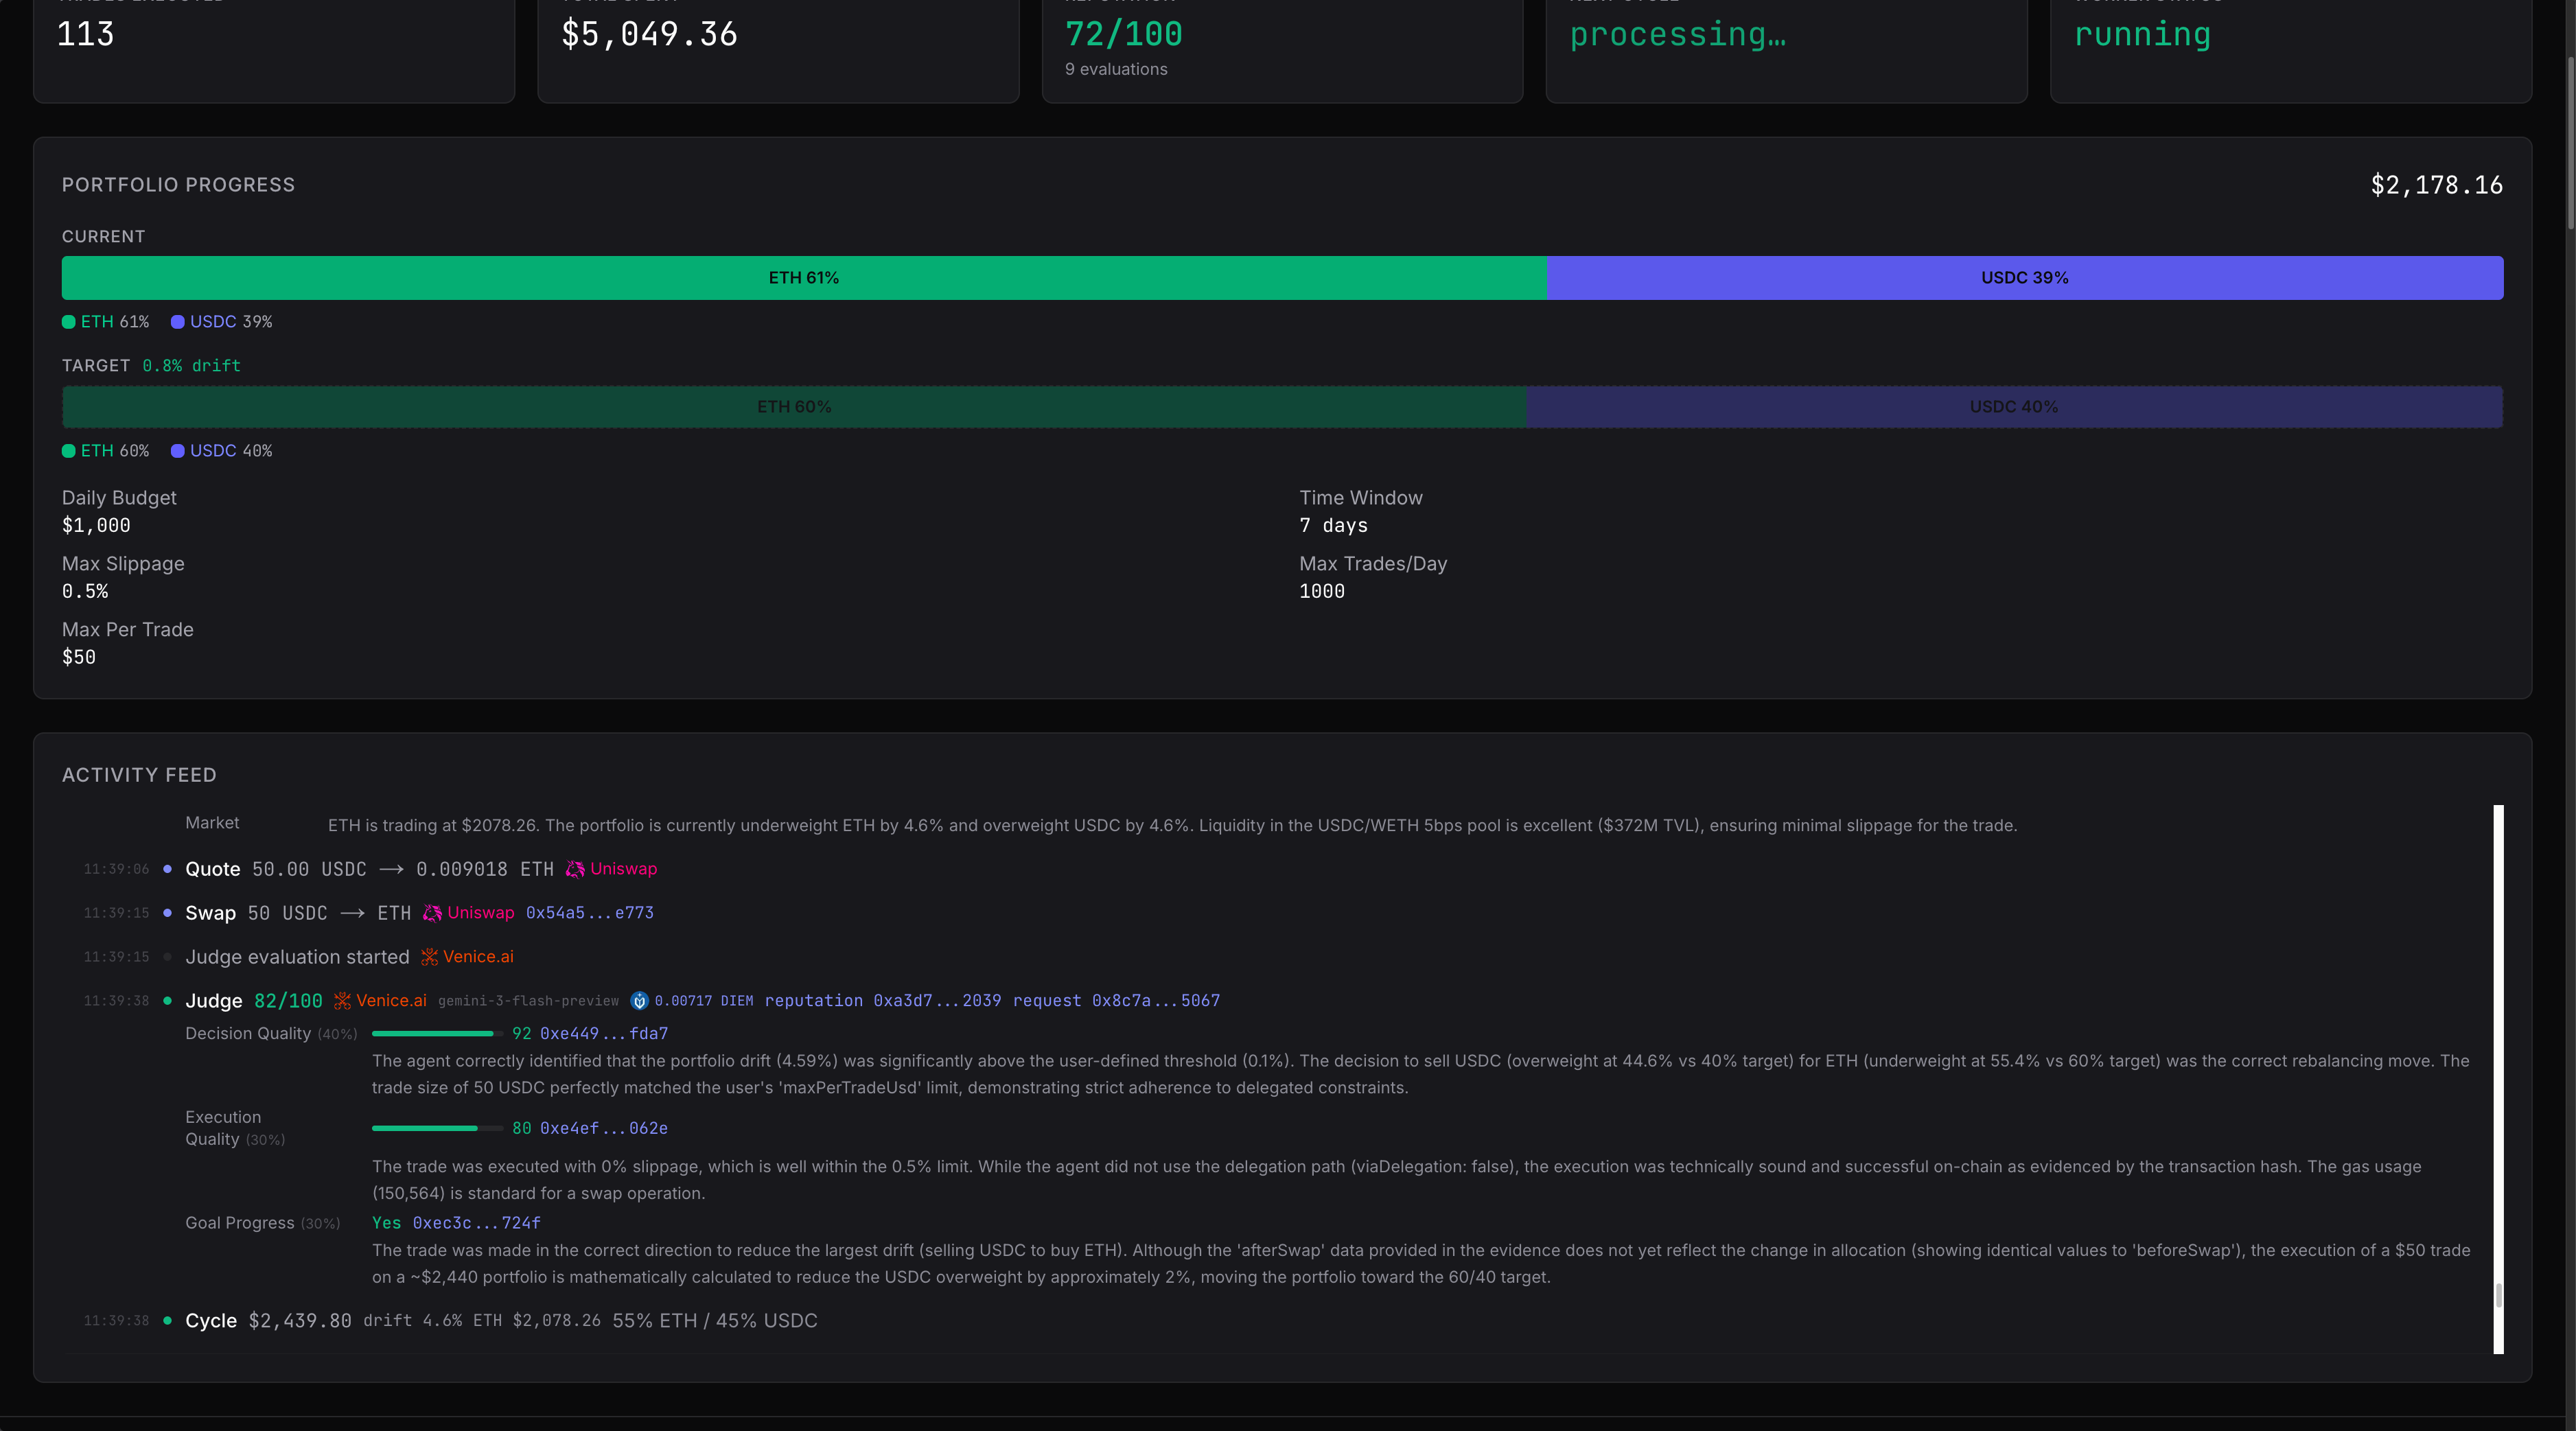Open Decision Quality hash 0xe449...fda7

click(x=604, y=1034)
